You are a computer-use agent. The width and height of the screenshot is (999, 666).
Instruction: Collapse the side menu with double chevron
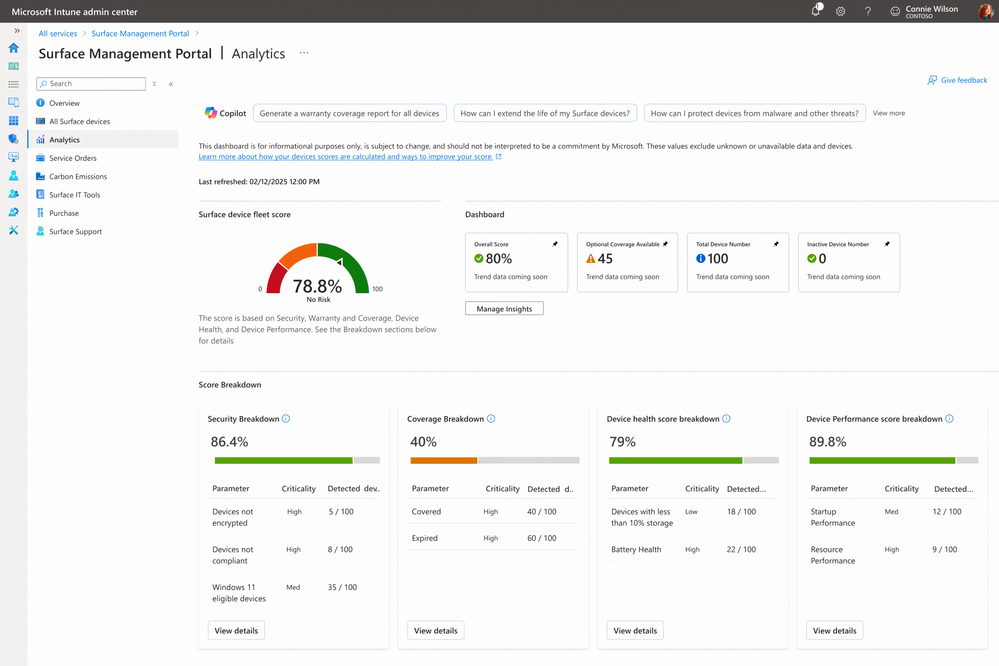[171, 84]
